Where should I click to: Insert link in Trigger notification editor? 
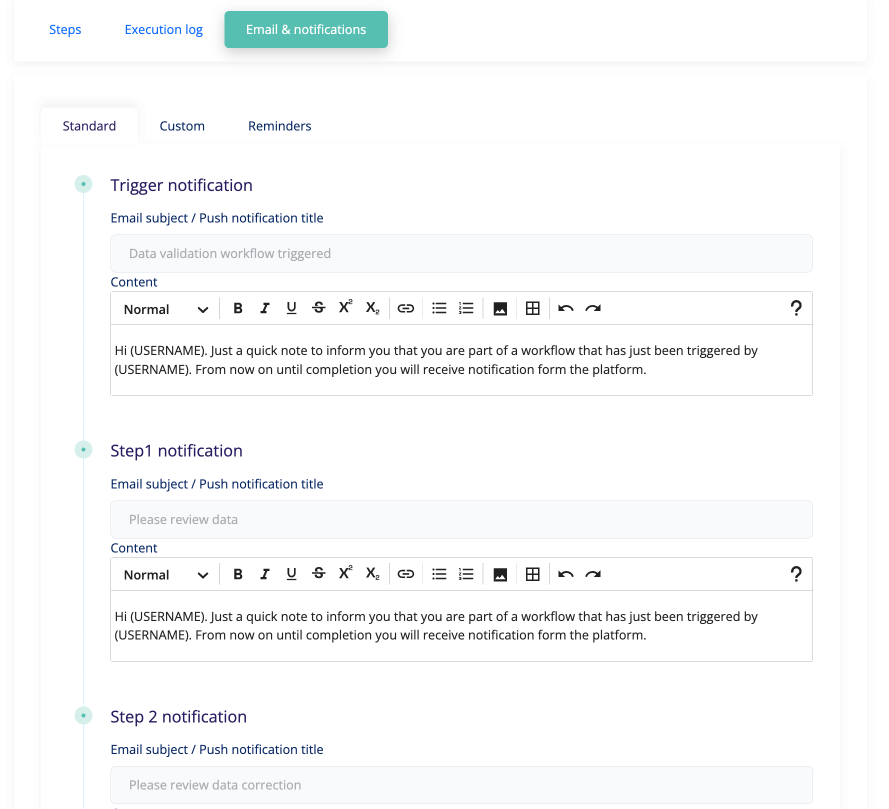point(406,308)
